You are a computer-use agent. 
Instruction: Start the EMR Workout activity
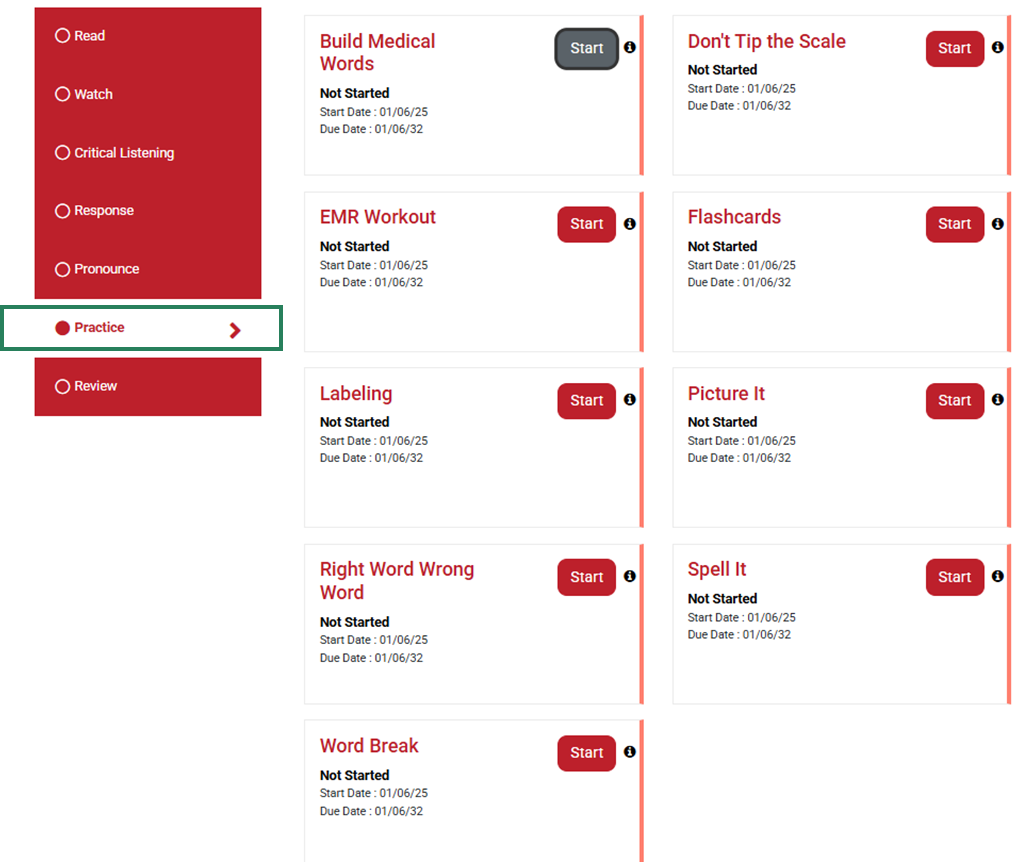coord(586,224)
